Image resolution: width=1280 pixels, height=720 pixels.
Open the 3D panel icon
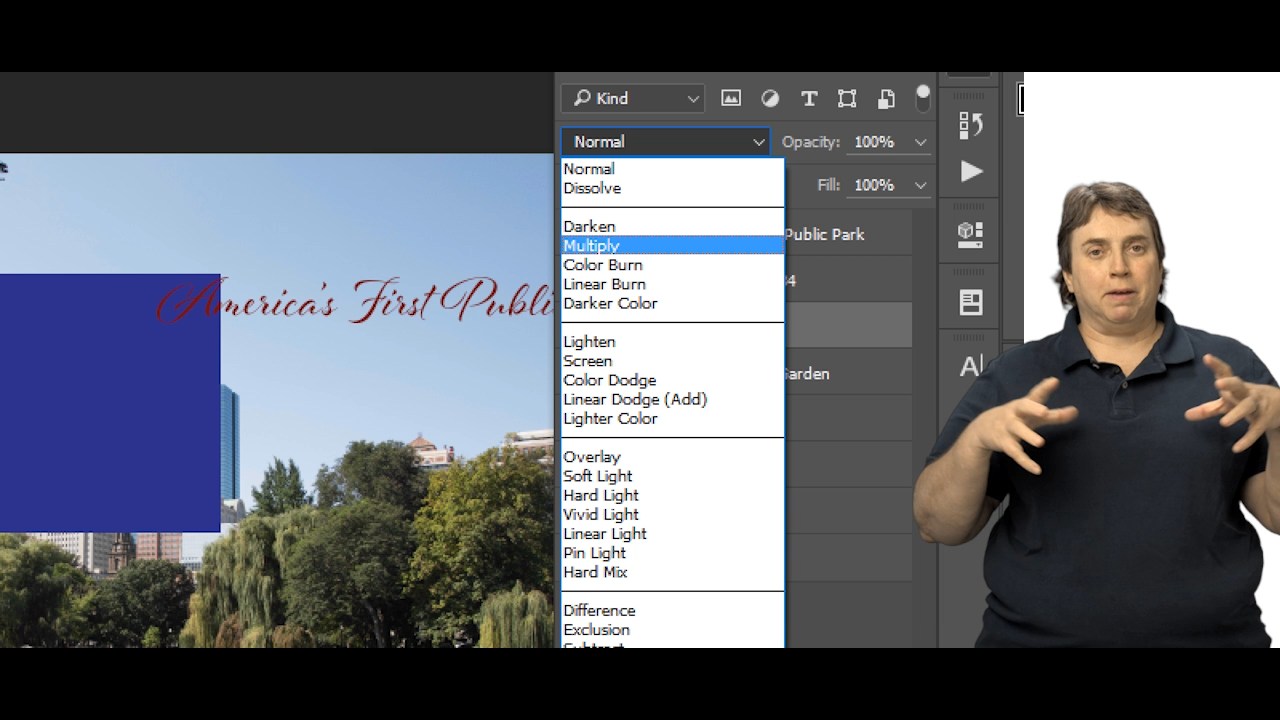pos(971,235)
